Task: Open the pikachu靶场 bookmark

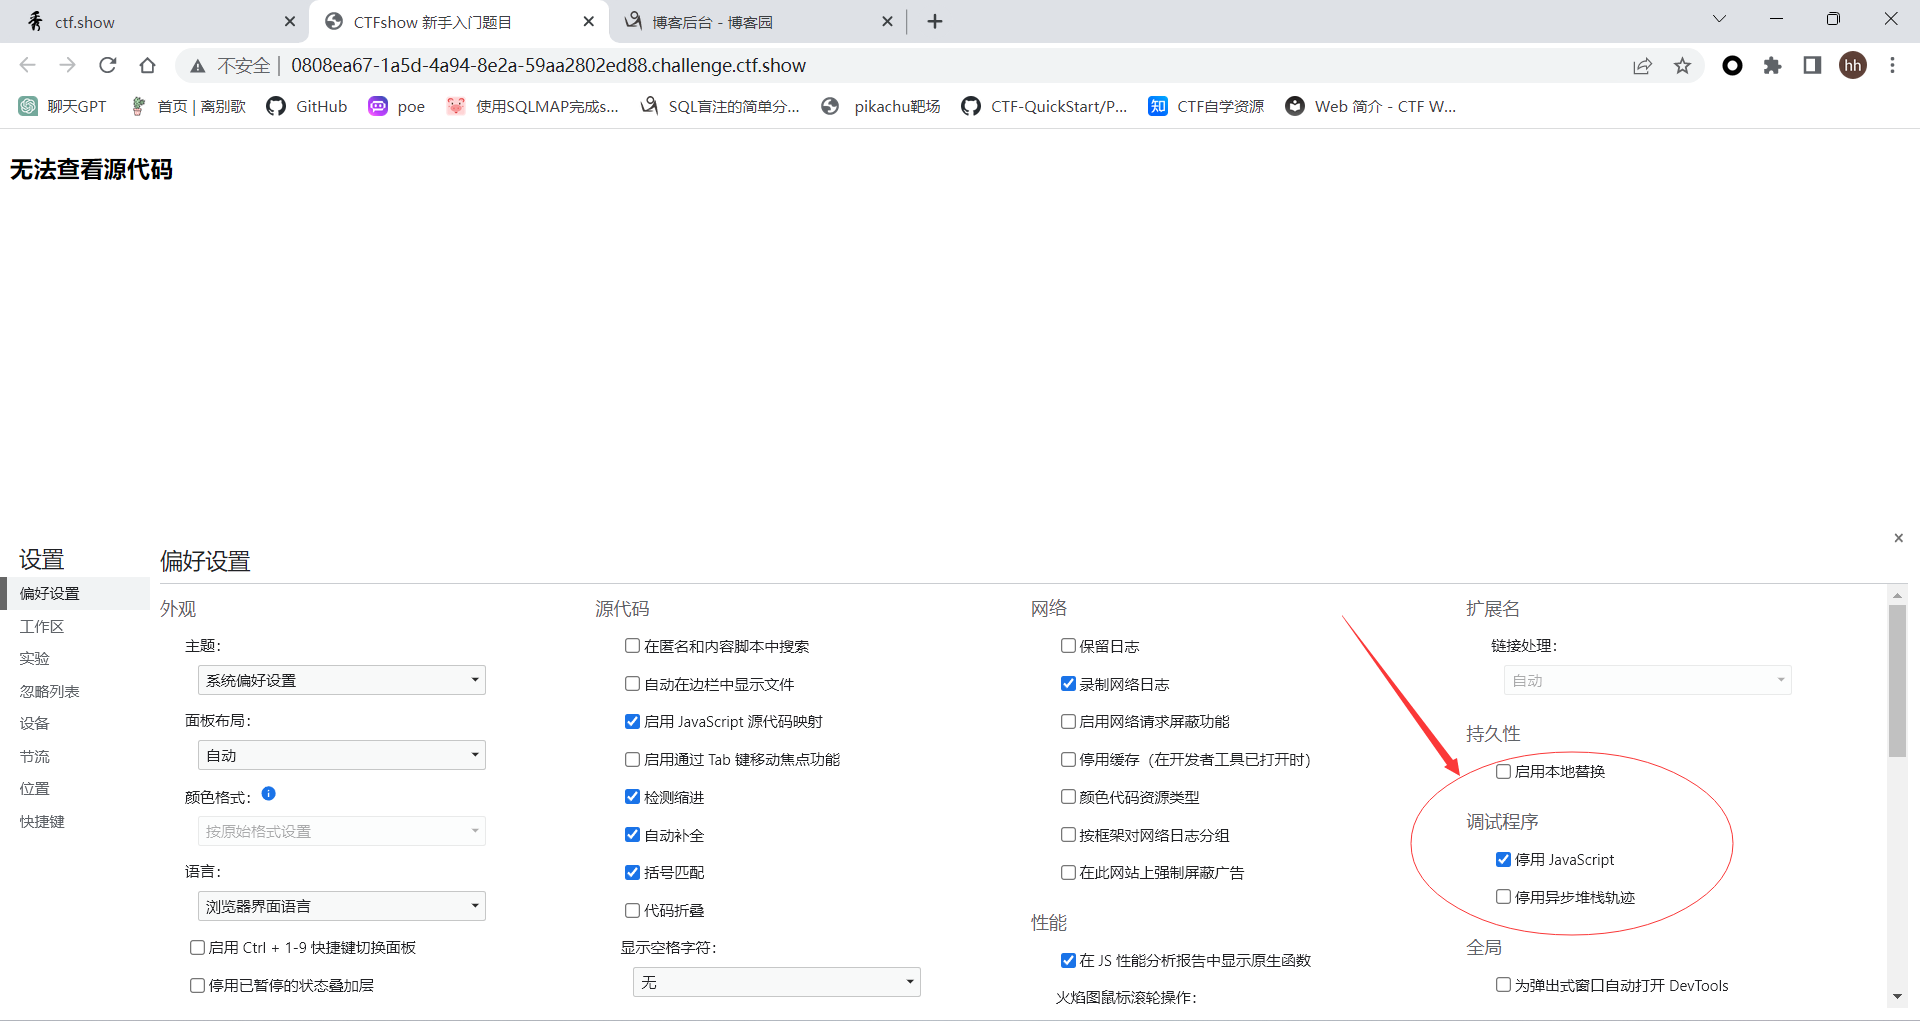Action: pos(881,106)
